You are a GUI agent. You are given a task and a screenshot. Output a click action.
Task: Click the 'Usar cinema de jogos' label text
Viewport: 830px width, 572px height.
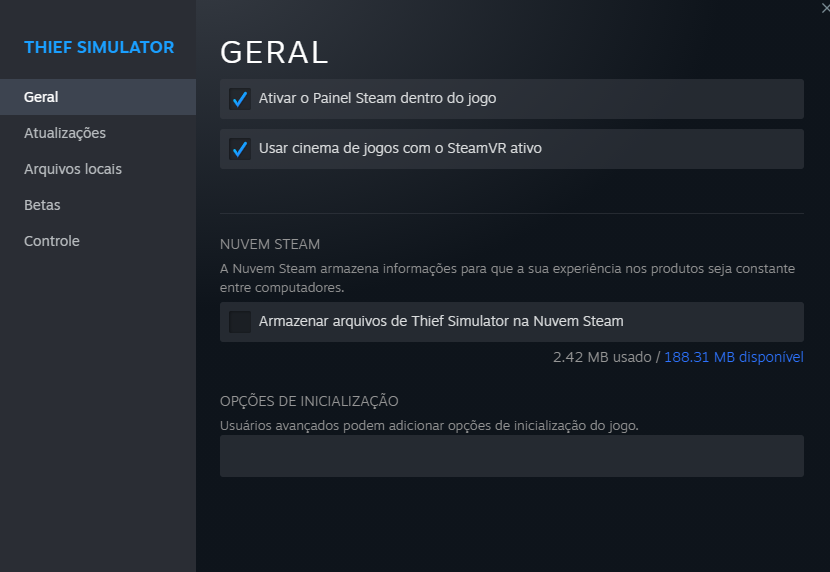point(400,149)
